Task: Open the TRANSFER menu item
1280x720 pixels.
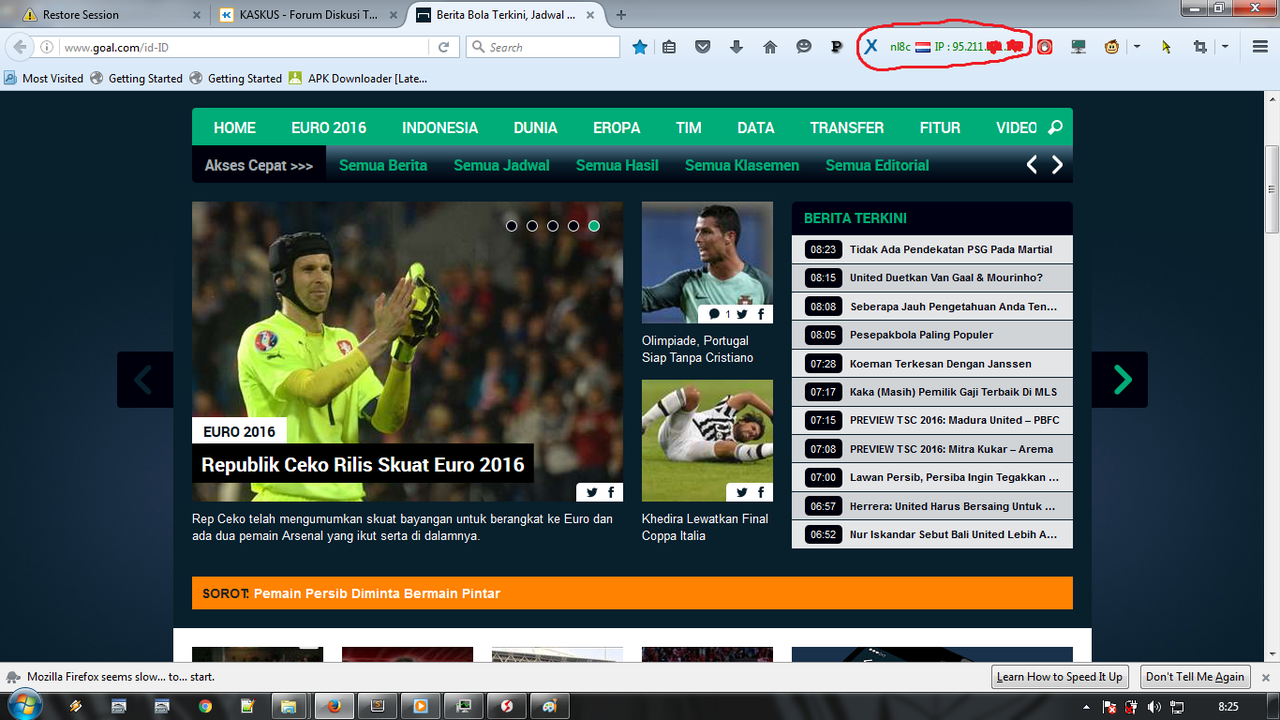Action: [847, 128]
